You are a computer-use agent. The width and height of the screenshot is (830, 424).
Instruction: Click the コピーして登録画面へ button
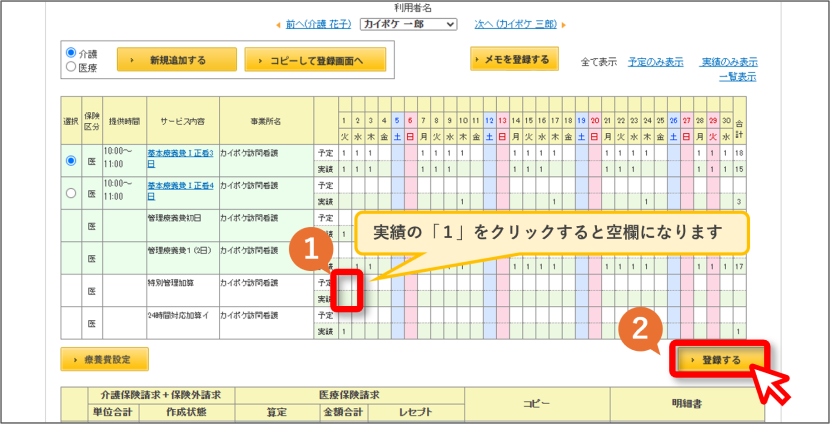315,59
